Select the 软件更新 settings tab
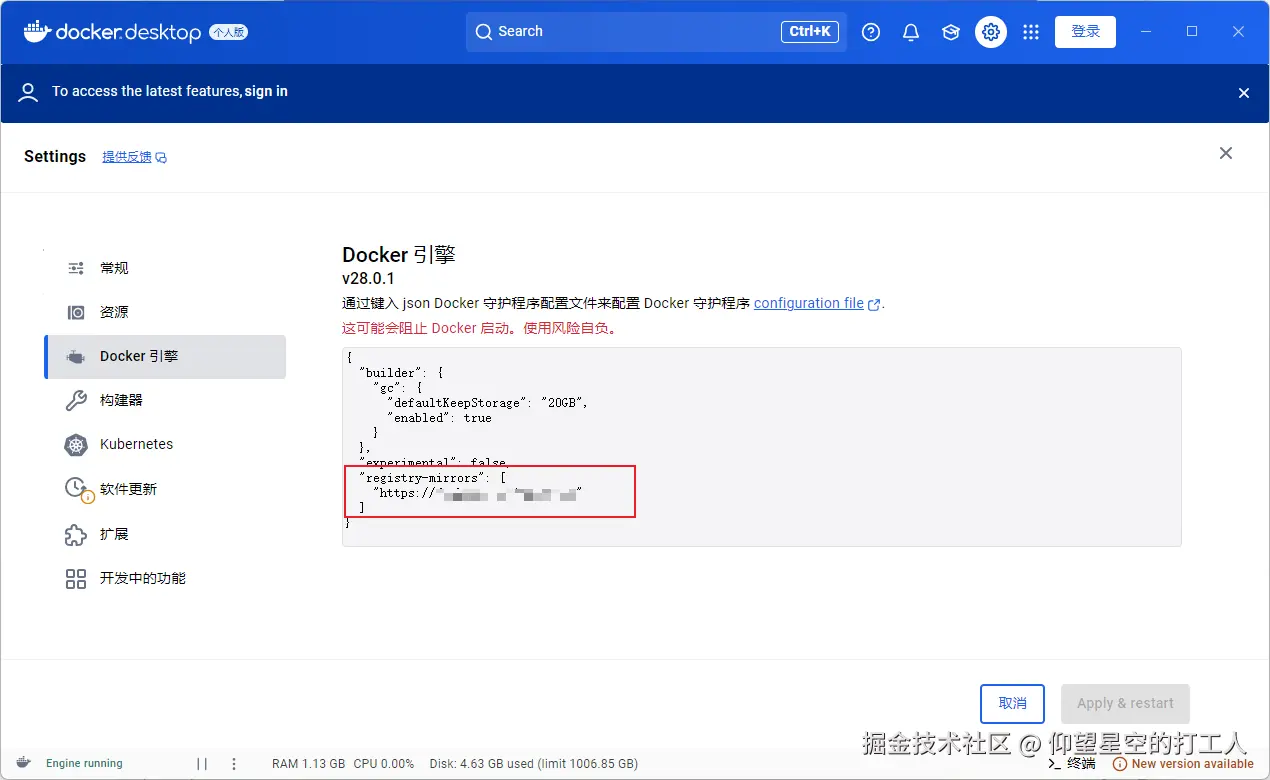 [x=165, y=489]
